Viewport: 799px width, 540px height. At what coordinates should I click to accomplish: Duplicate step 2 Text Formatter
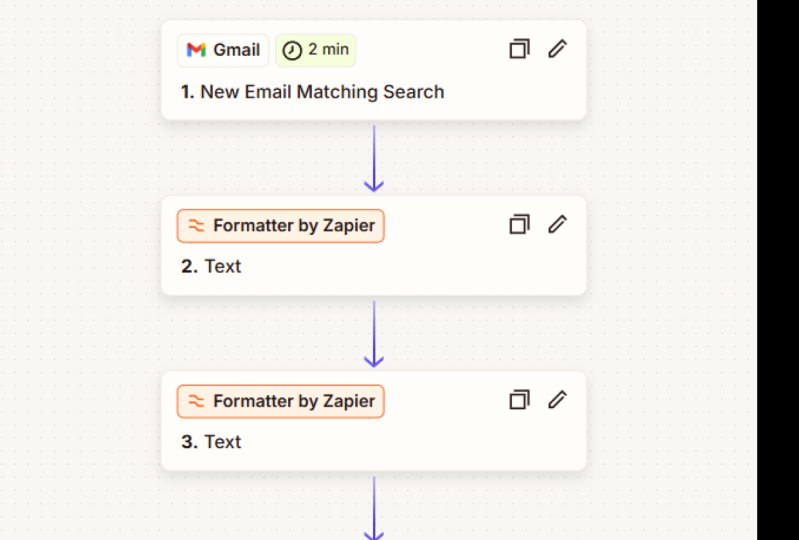click(x=519, y=224)
